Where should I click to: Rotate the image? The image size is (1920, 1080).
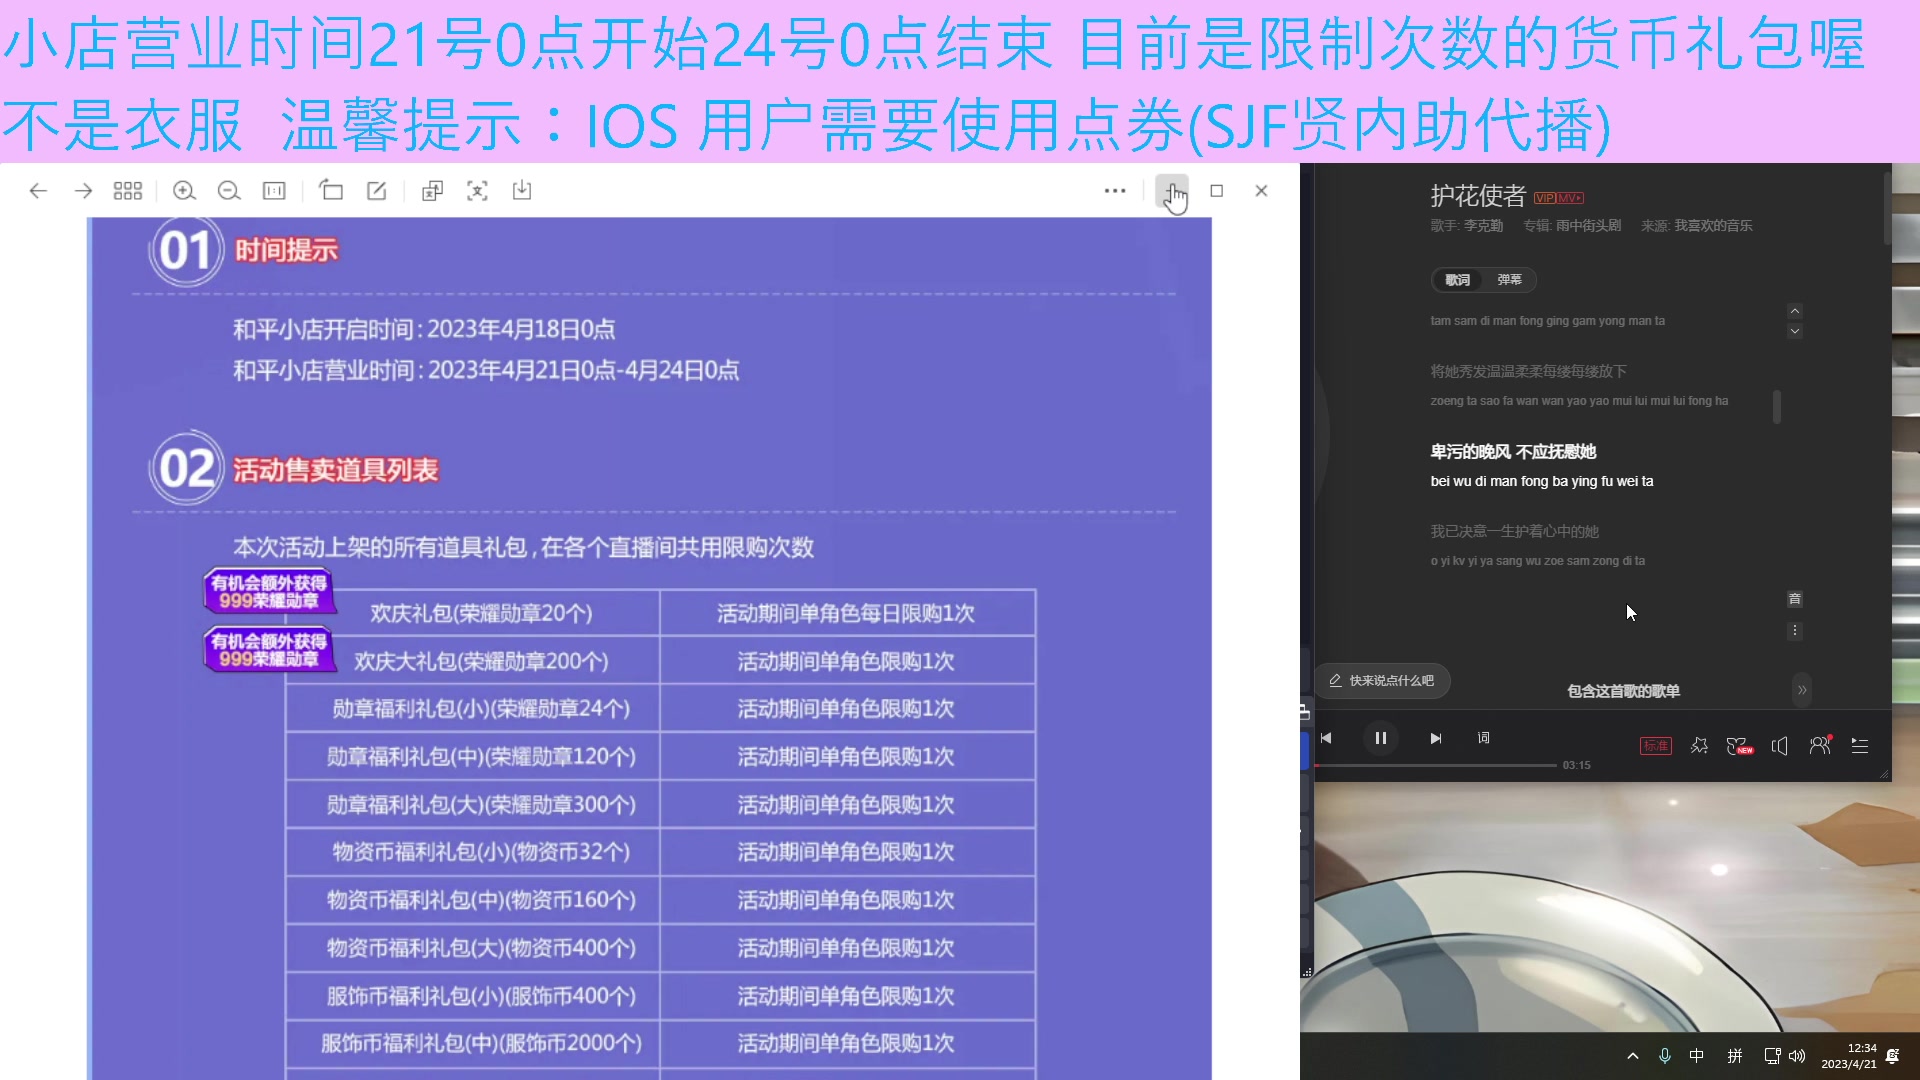pyautogui.click(x=332, y=190)
